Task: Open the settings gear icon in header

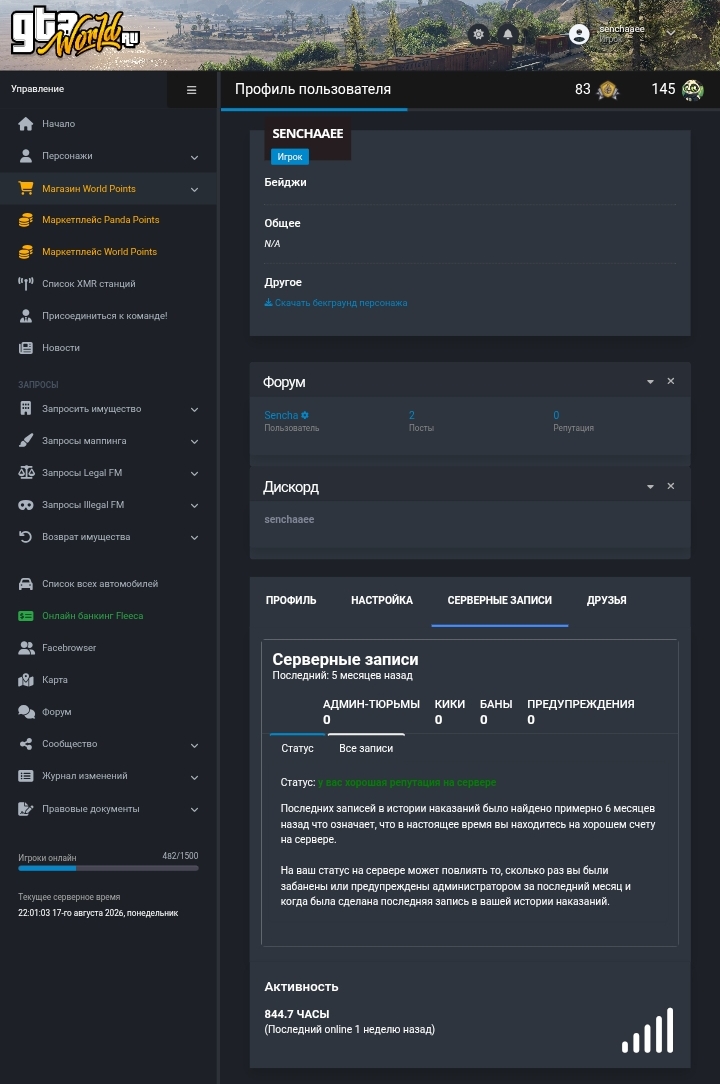Action: pos(478,34)
